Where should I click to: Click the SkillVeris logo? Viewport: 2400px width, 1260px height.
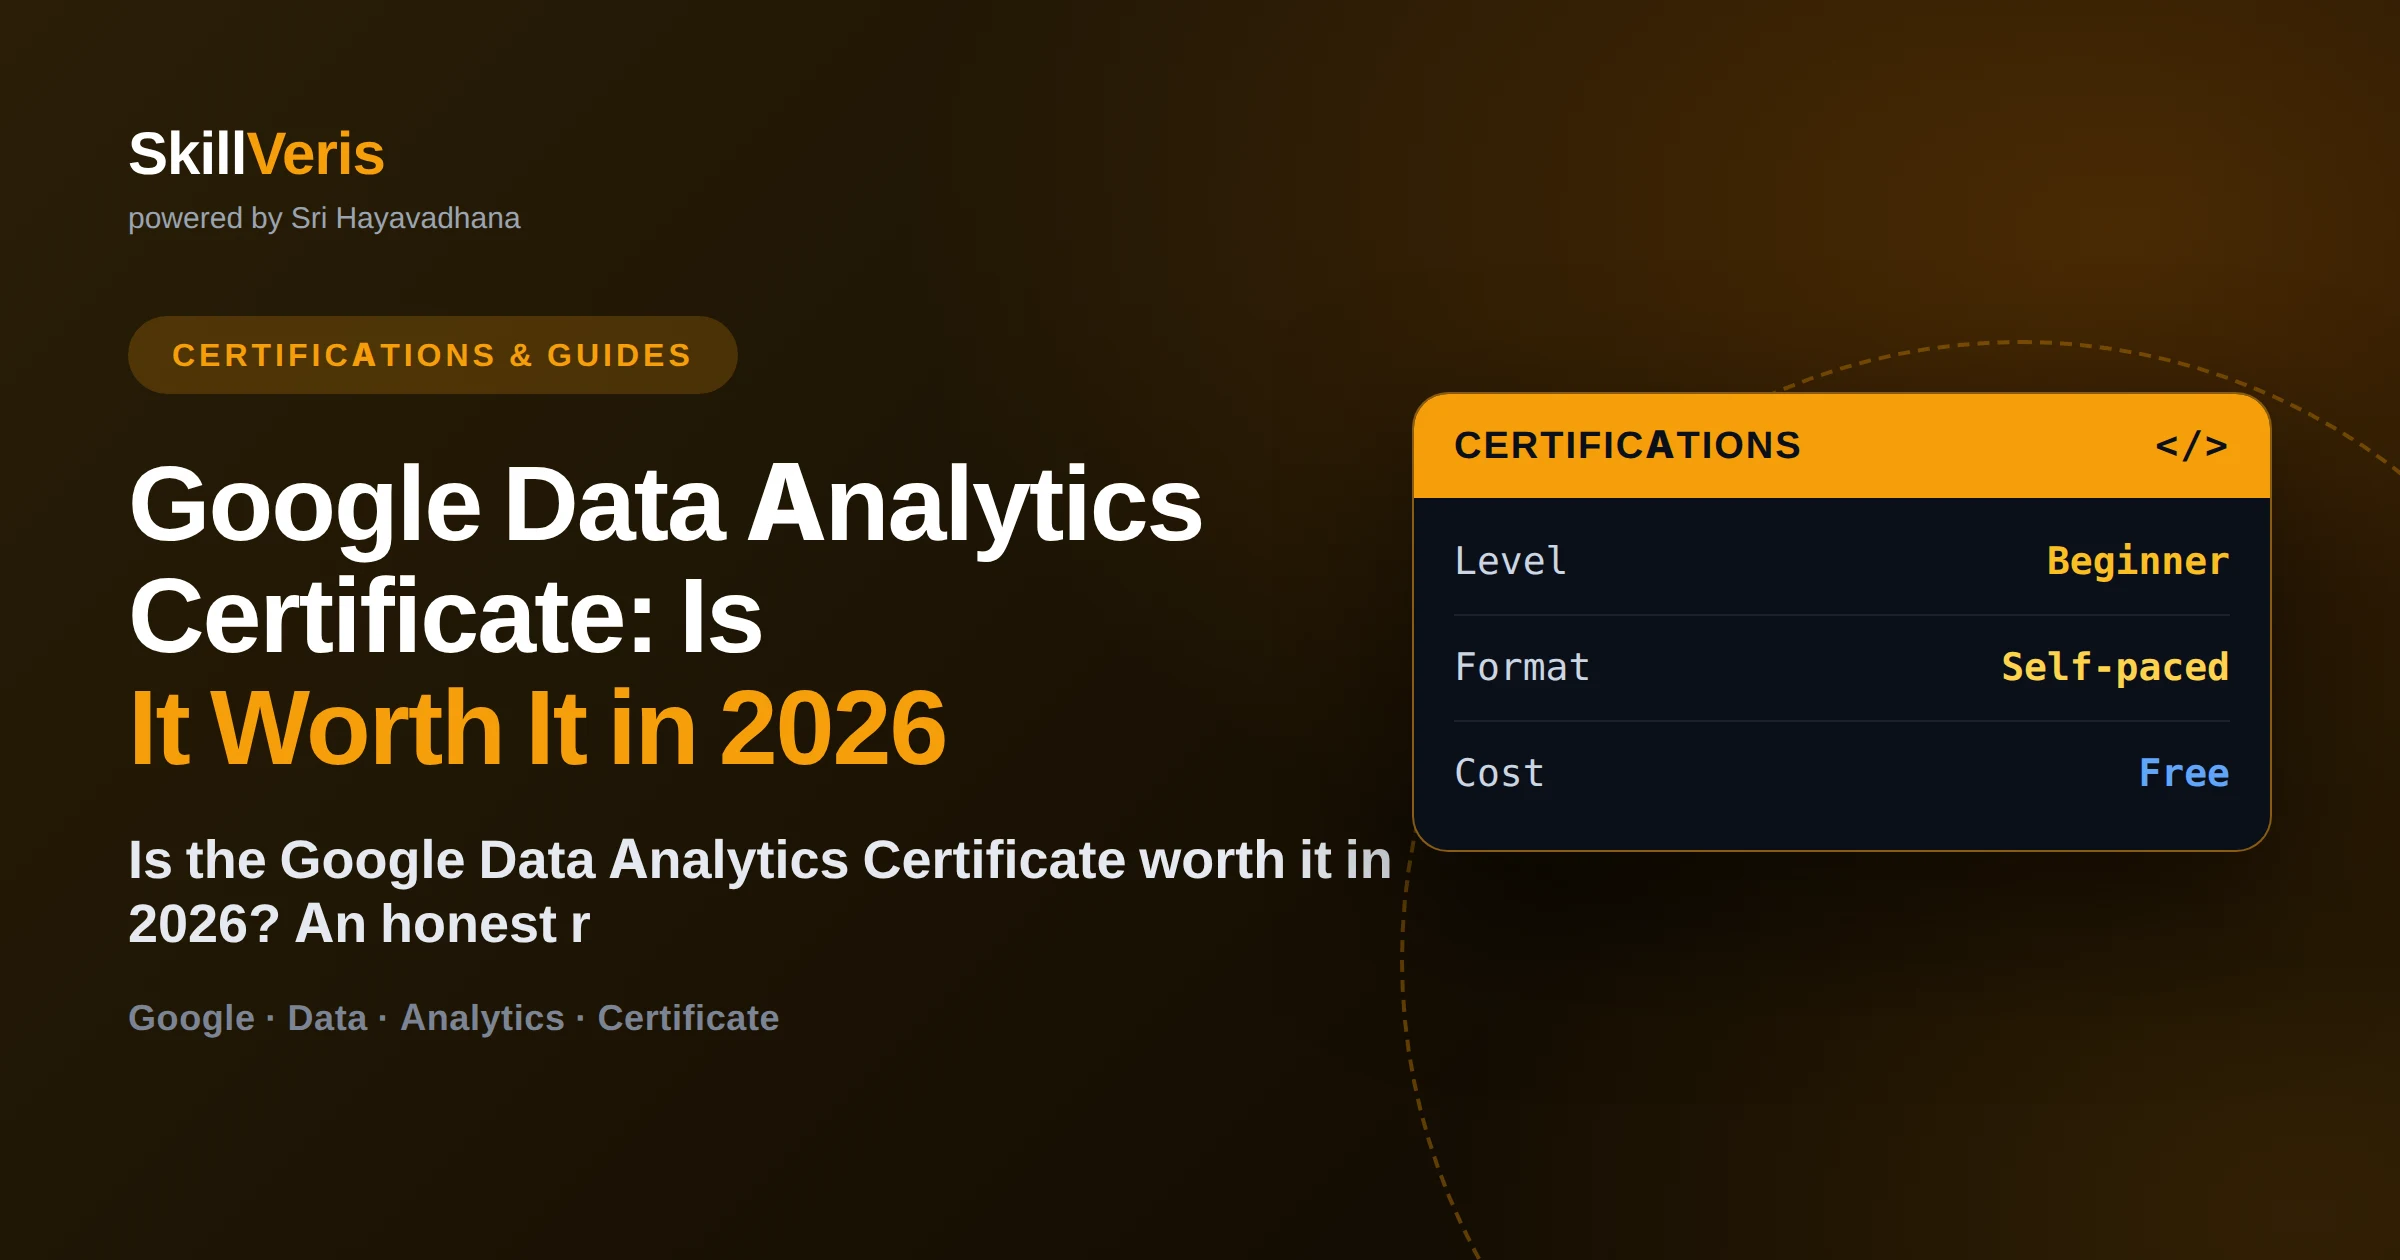click(x=256, y=154)
